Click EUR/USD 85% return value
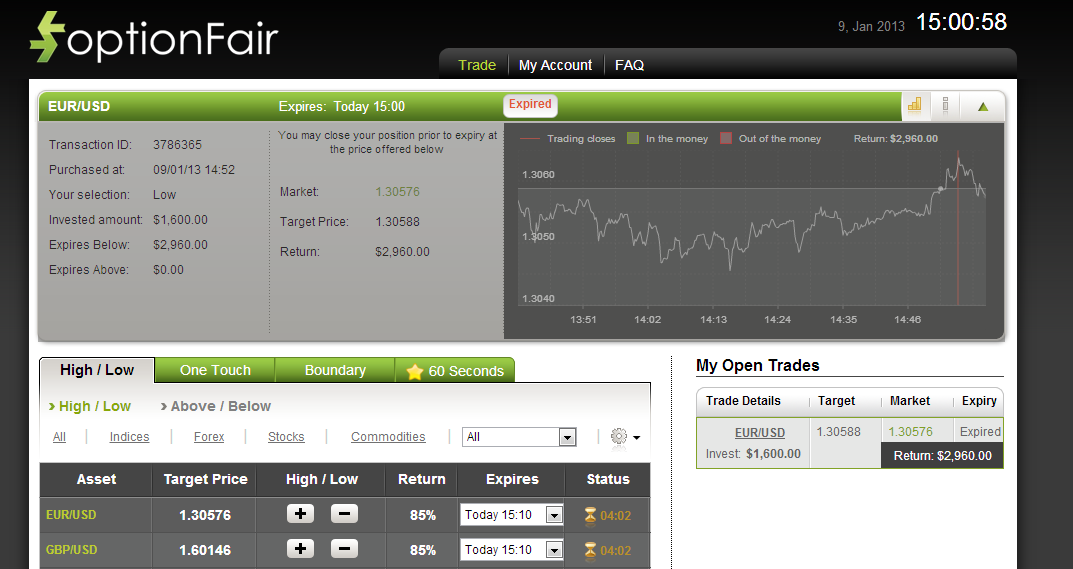Image resolution: width=1073 pixels, height=569 pixels. (422, 515)
